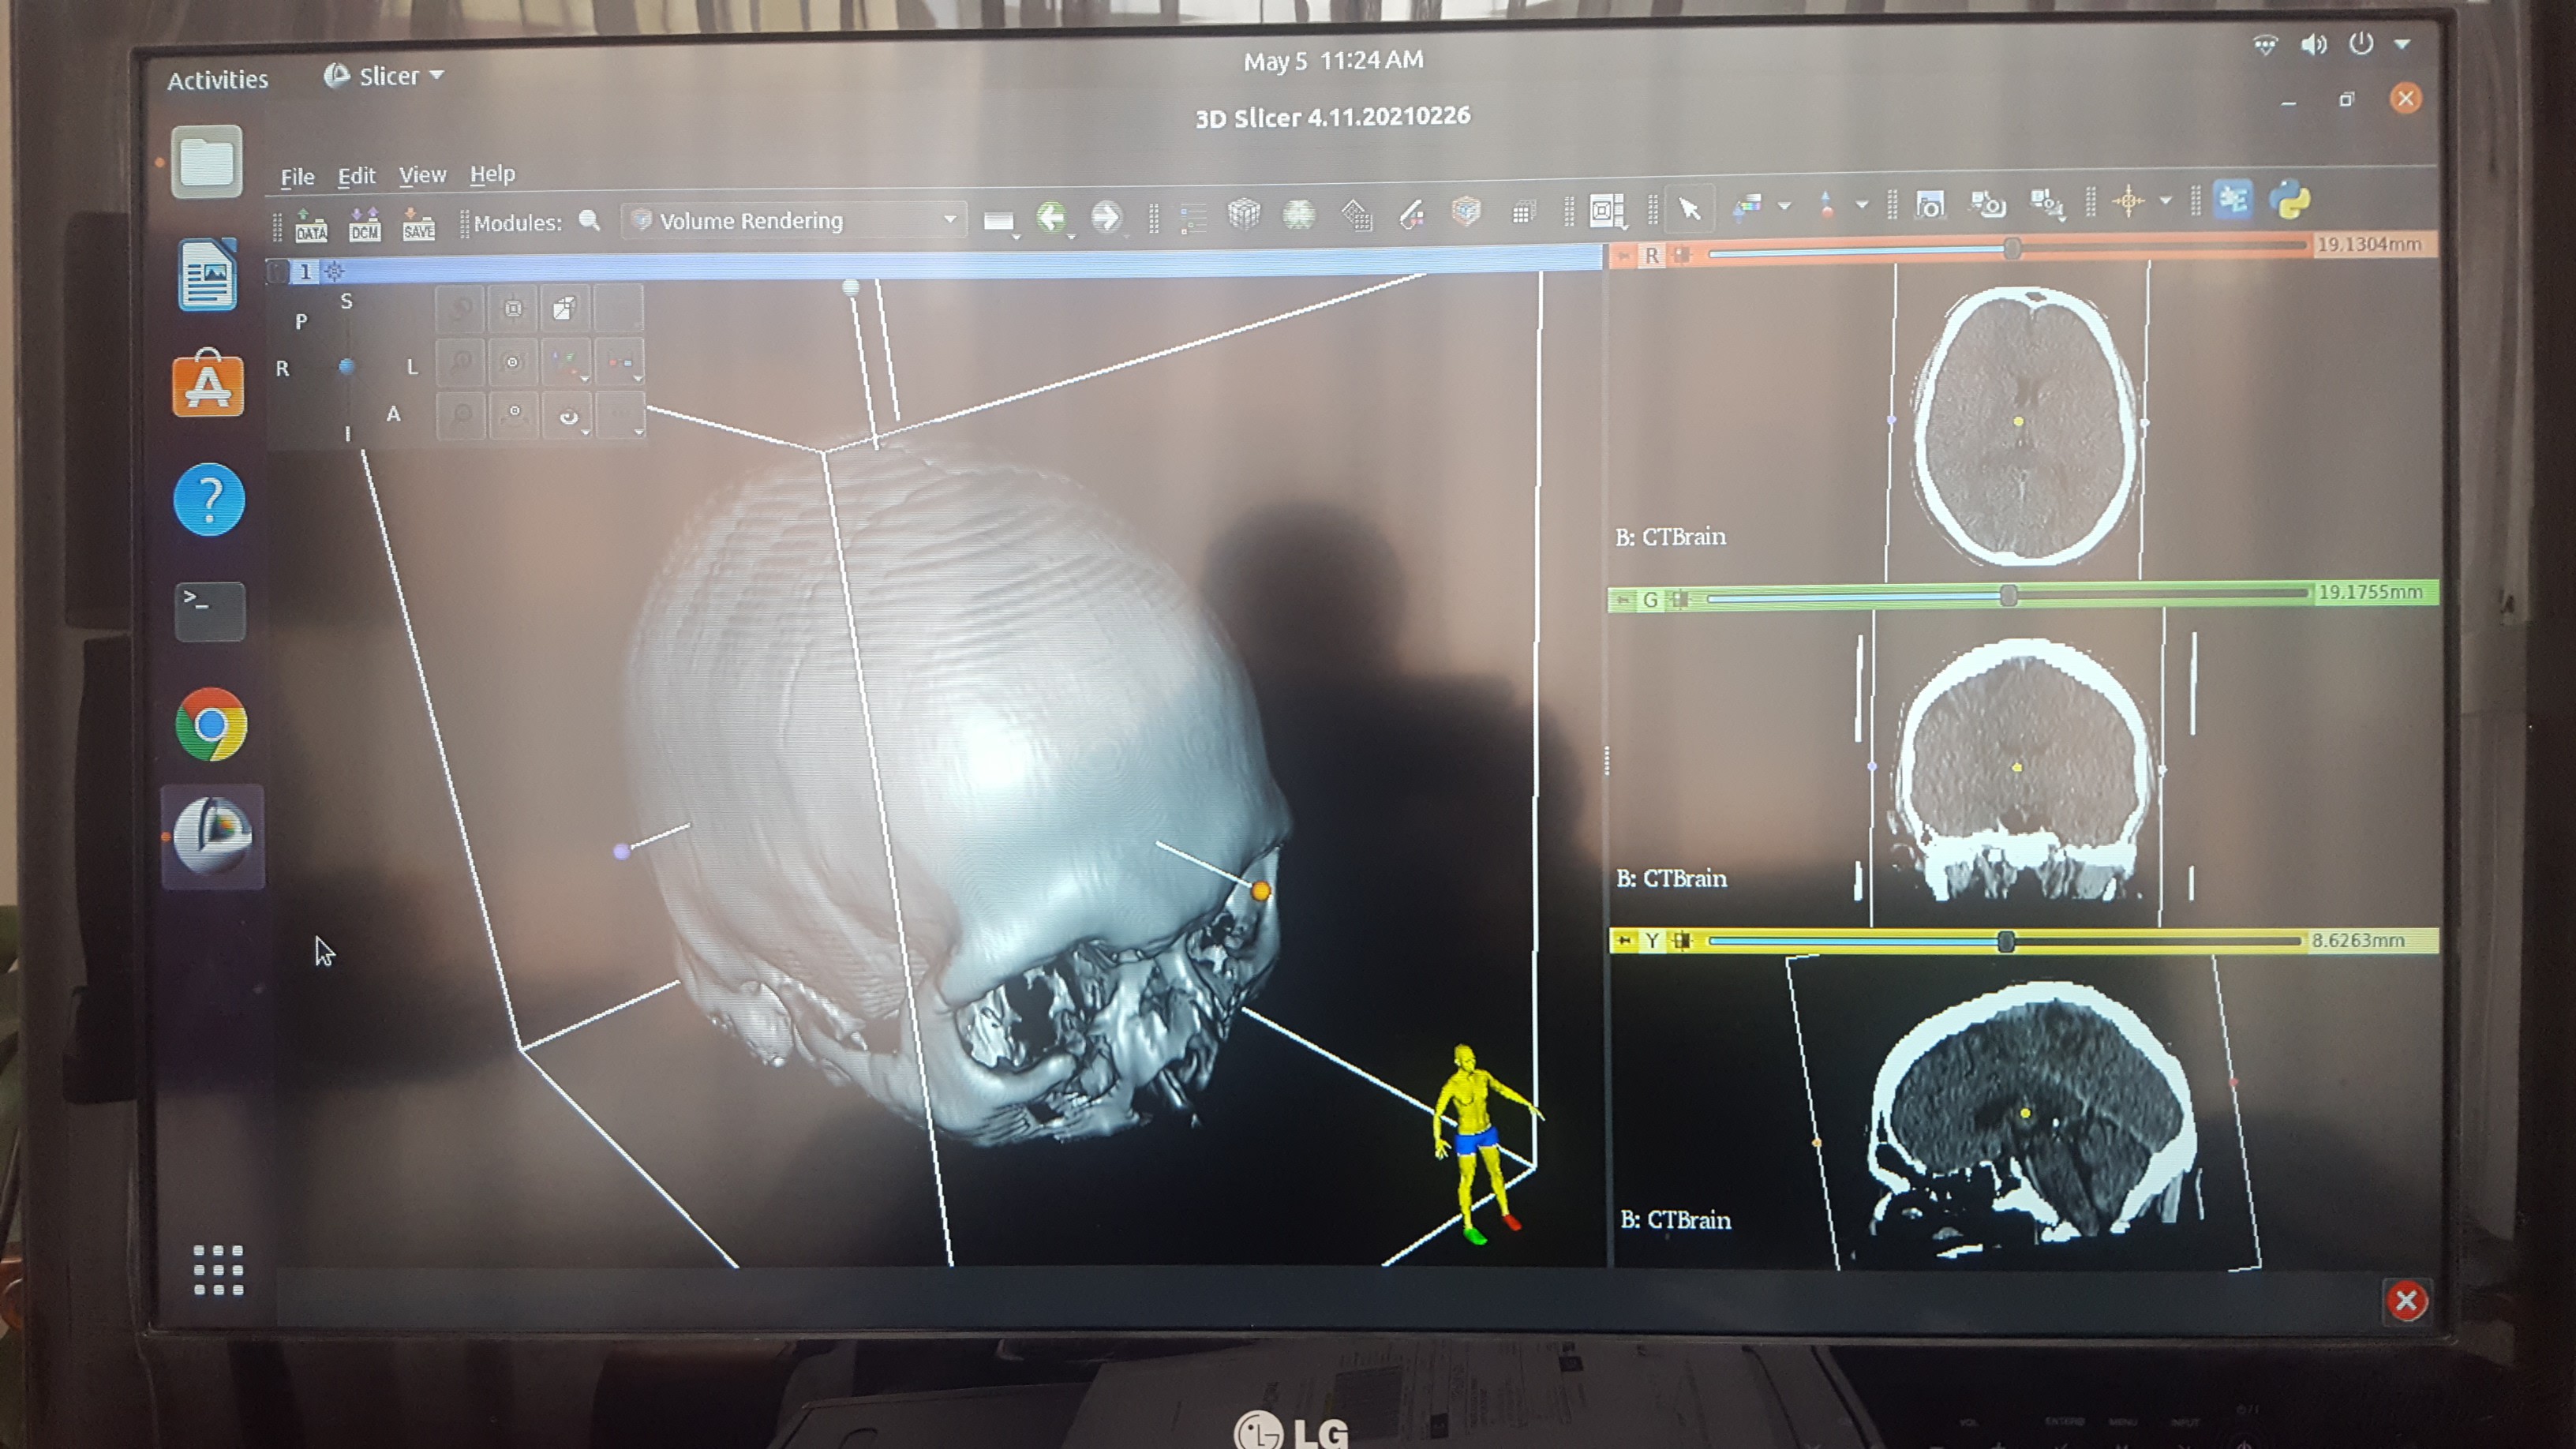Open the View menu
This screenshot has width=2576, height=1449.
point(422,175)
